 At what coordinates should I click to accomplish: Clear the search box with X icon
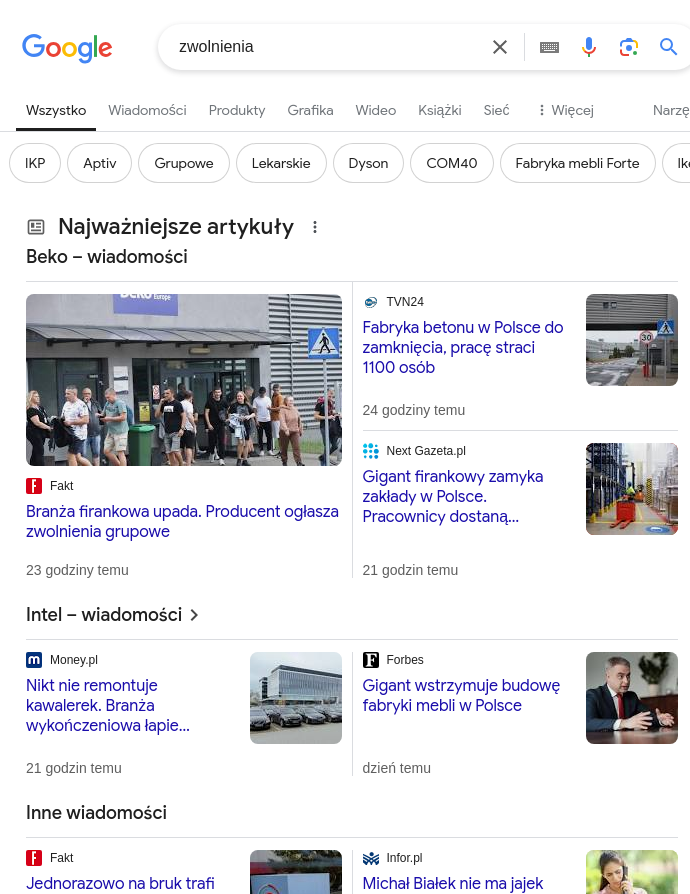(x=500, y=47)
